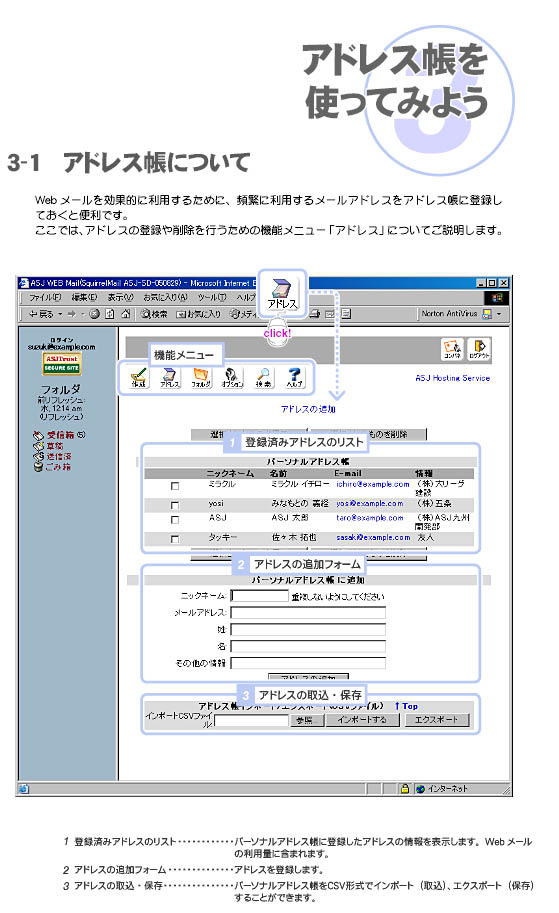Click the エクスポート export button

(436, 720)
